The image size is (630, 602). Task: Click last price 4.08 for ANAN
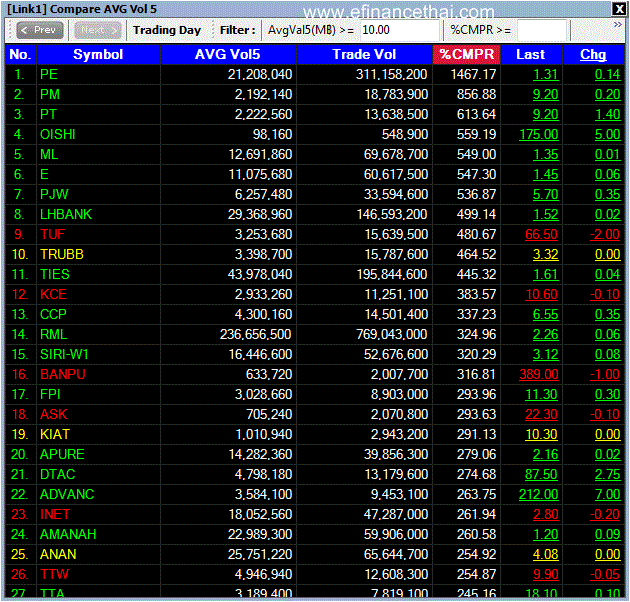[546, 555]
